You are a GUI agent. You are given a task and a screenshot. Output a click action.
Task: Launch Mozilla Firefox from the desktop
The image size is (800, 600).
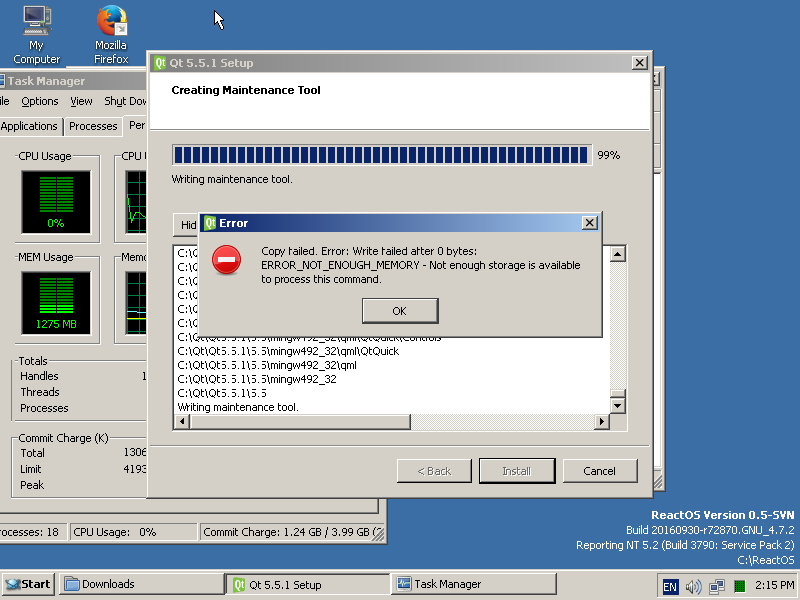tap(111, 35)
